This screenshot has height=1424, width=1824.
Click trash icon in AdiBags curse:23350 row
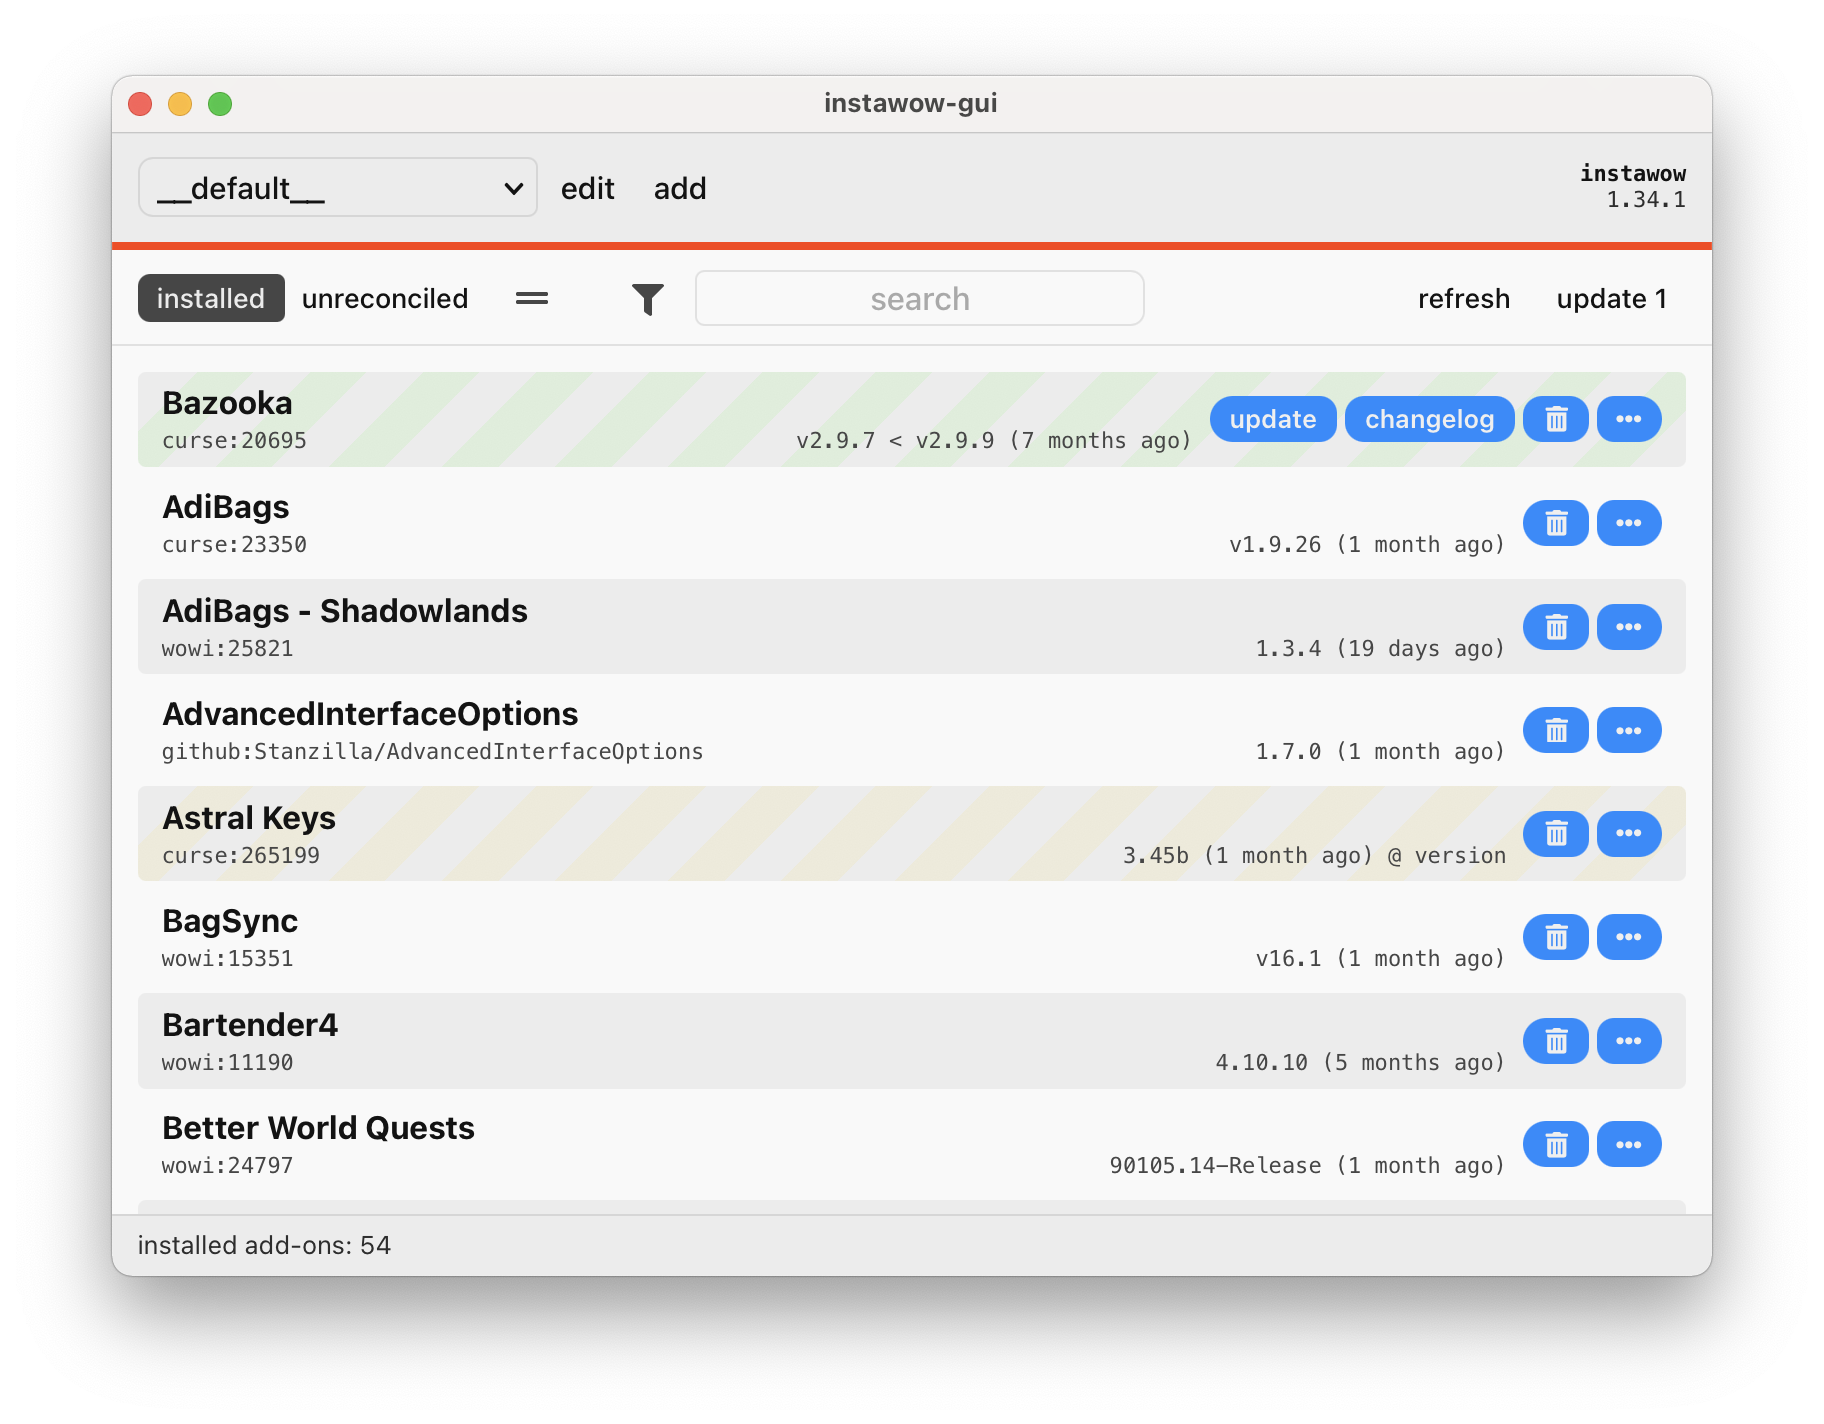coord(1555,523)
